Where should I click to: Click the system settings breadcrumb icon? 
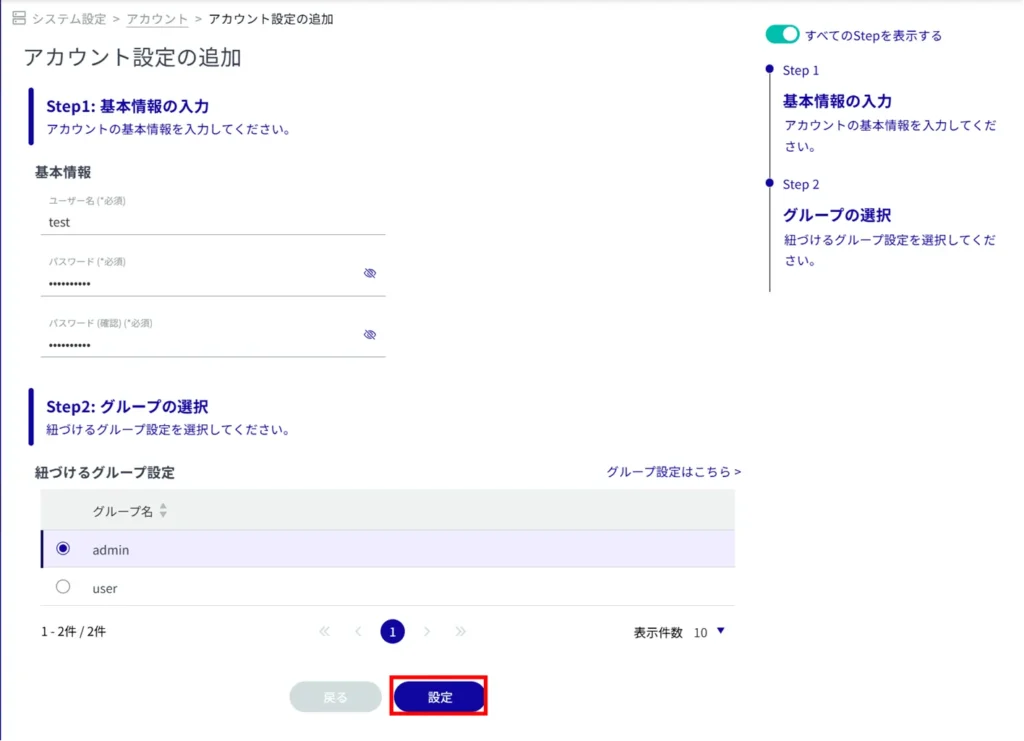click(x=18, y=19)
